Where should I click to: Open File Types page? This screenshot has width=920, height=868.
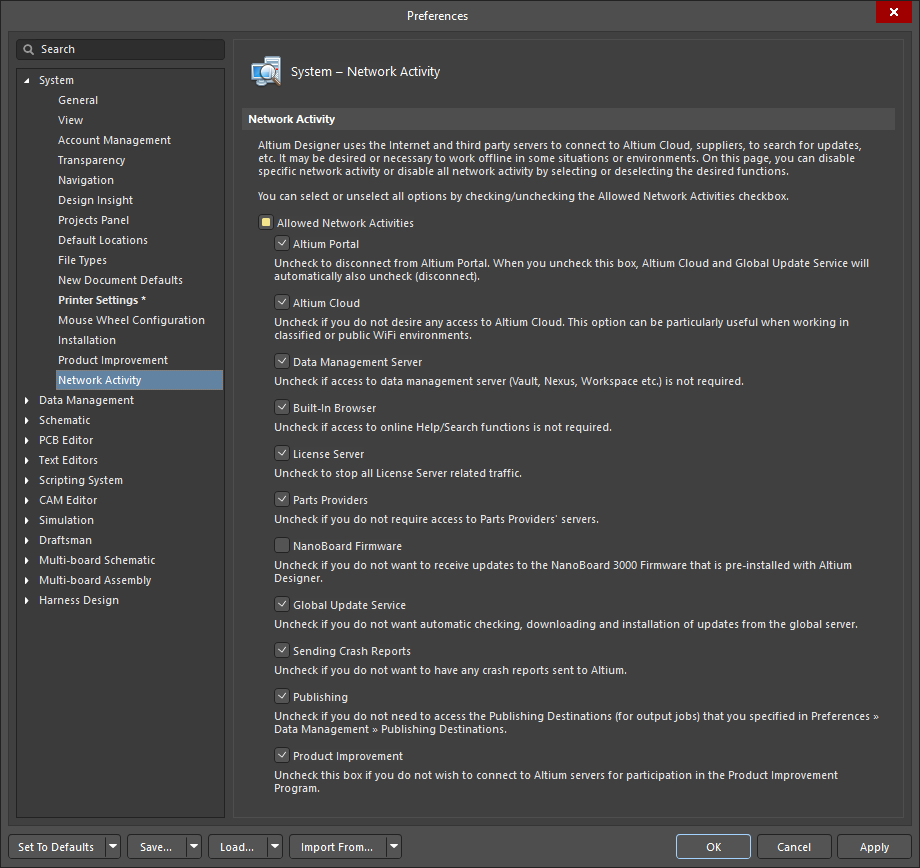tap(82, 260)
